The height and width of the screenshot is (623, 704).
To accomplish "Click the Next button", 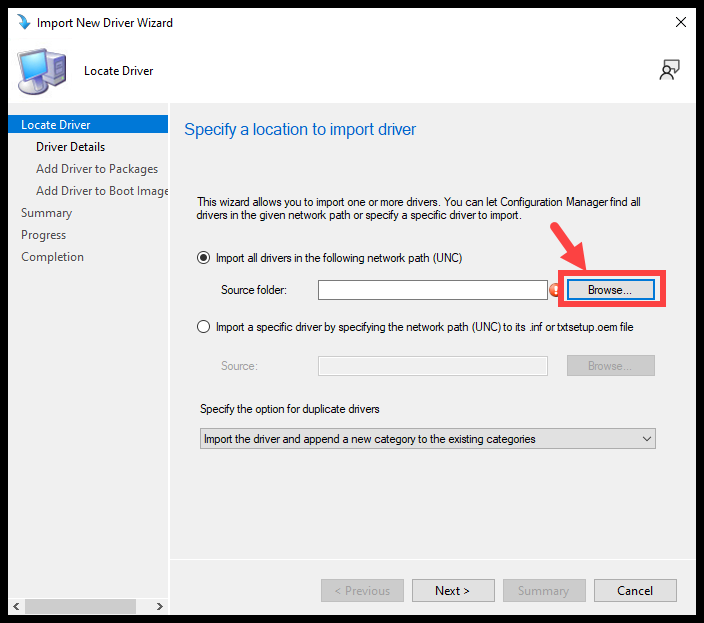I will coord(453,591).
